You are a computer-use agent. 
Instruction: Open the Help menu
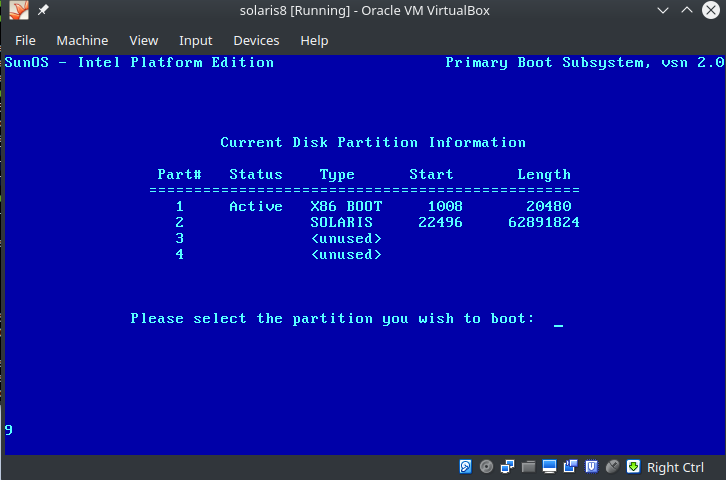[x=314, y=41]
